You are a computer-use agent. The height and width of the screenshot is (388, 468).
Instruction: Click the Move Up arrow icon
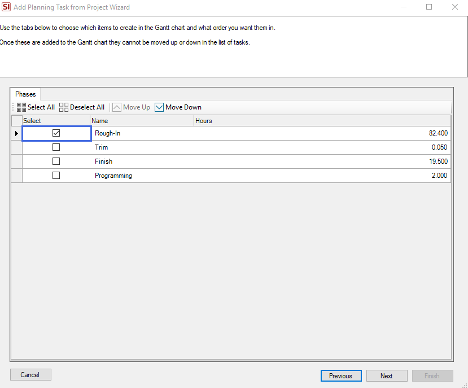pyautogui.click(x=117, y=107)
